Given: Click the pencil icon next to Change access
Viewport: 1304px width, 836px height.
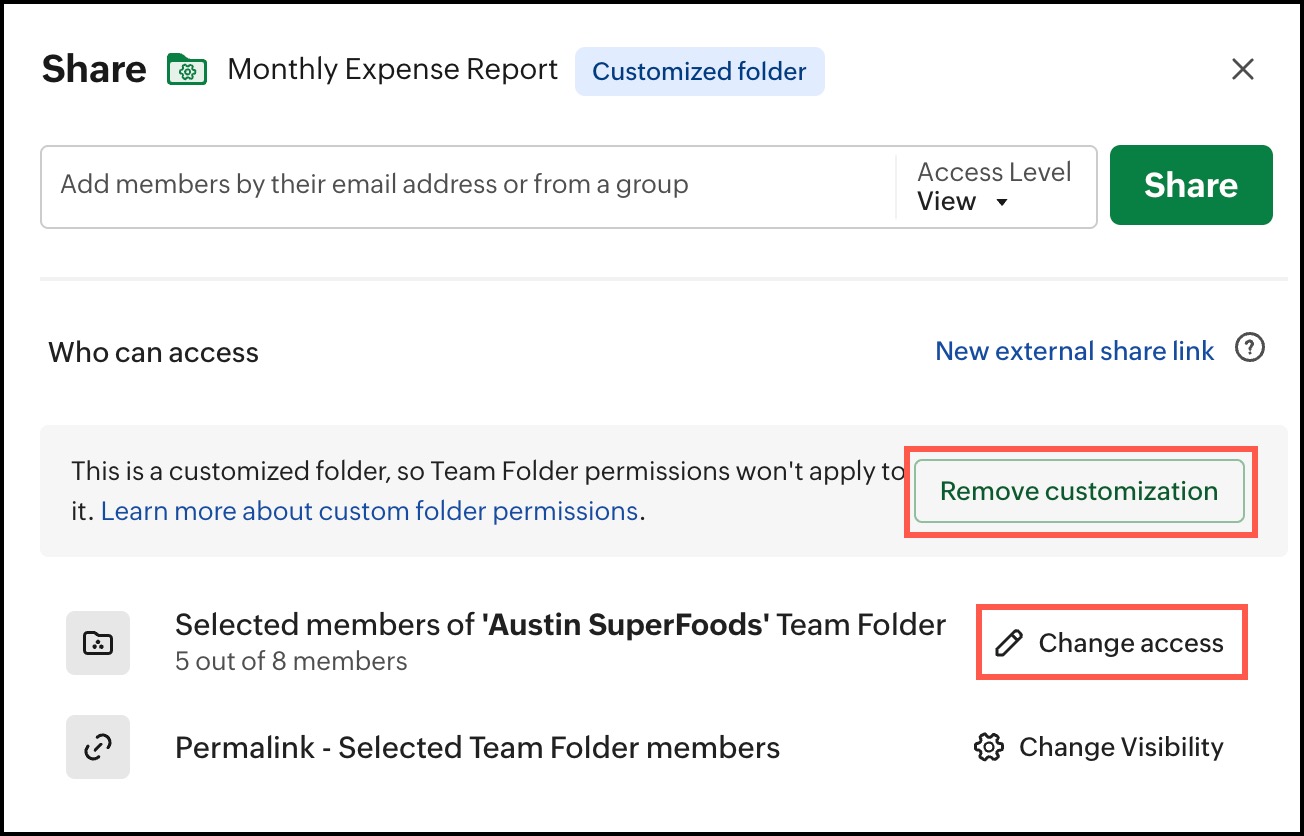Looking at the screenshot, I should click(1009, 643).
